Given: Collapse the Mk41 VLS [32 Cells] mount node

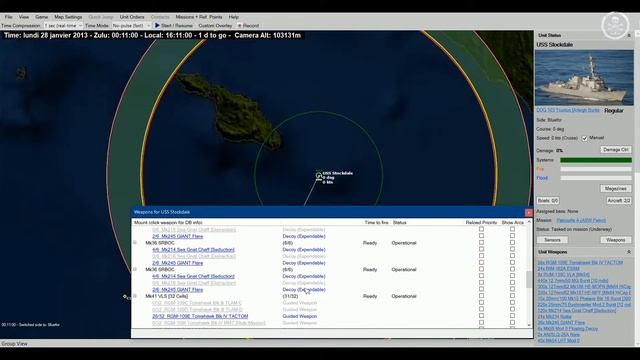Looking at the screenshot, I should click(135, 296).
